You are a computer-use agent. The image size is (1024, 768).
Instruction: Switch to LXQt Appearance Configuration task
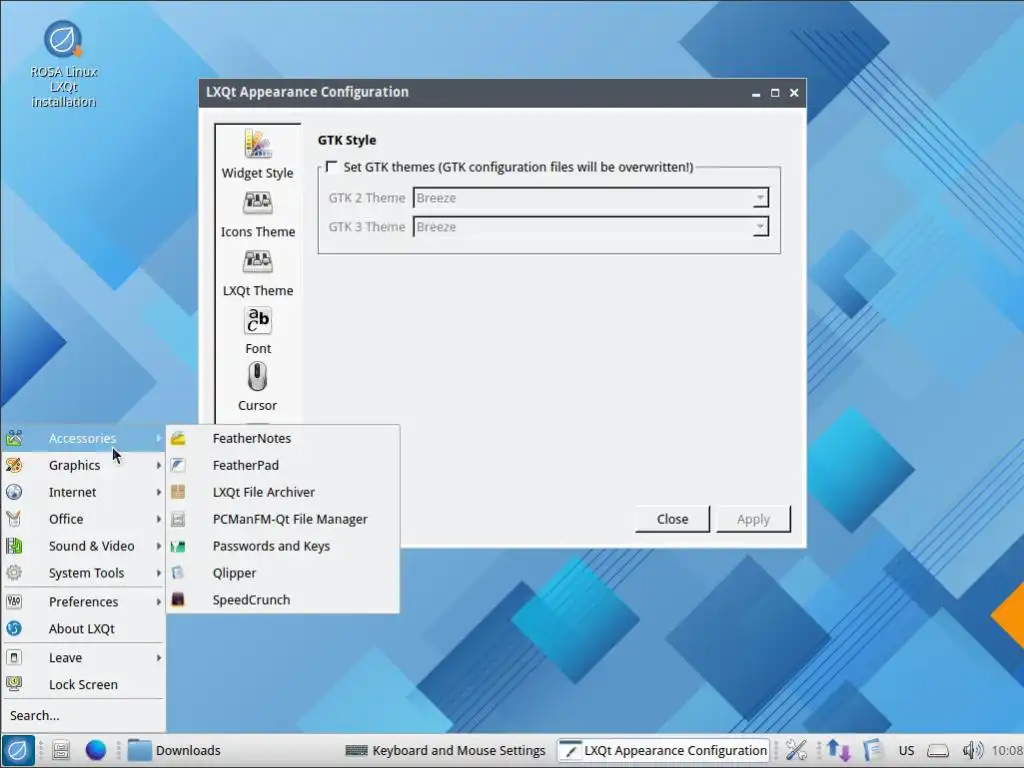[x=664, y=750]
